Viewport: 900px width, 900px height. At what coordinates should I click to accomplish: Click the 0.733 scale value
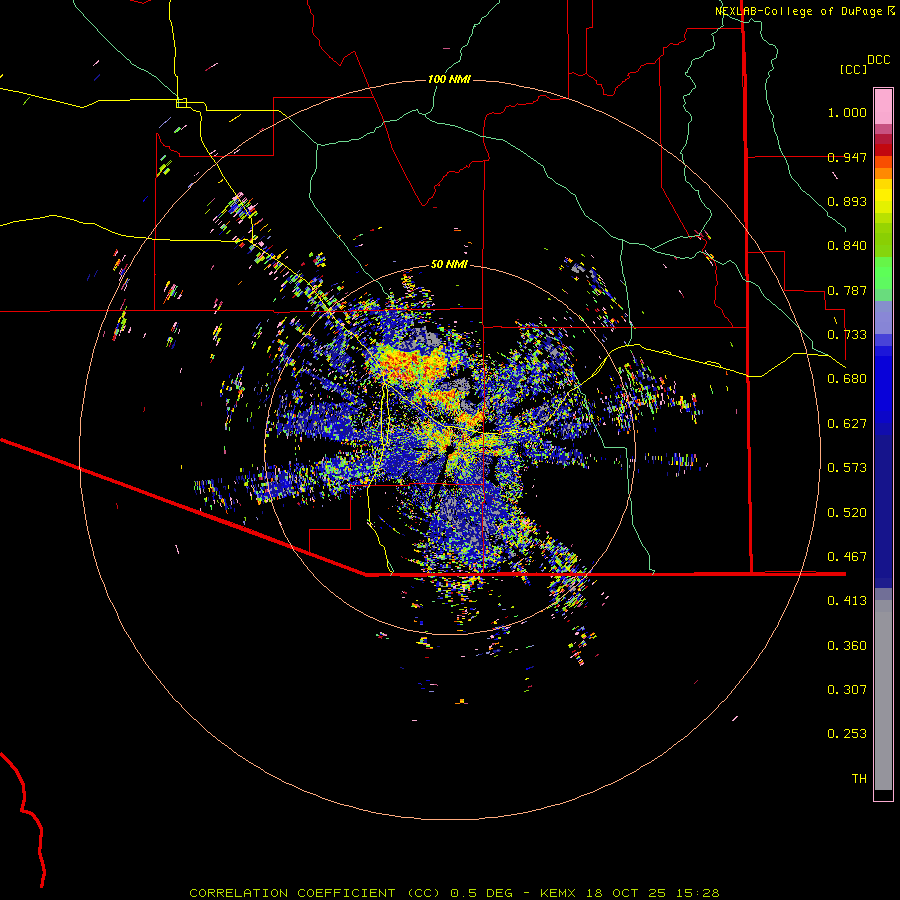847,335
